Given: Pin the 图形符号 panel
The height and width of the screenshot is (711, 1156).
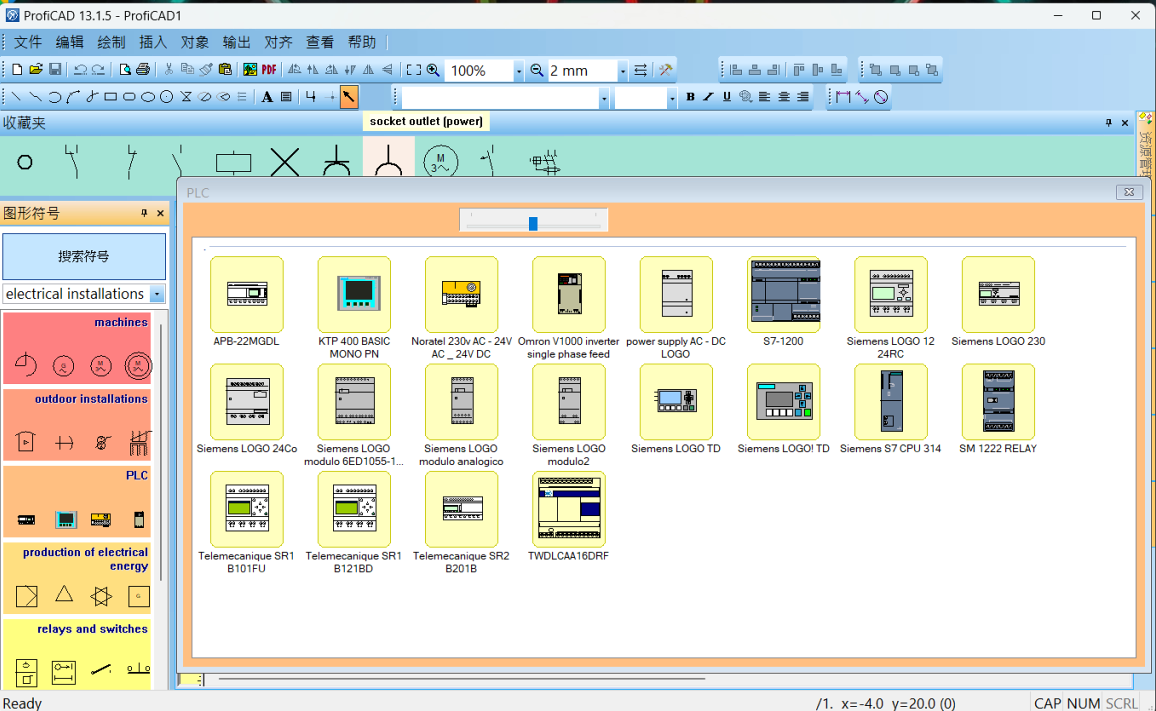Looking at the screenshot, I should point(144,214).
